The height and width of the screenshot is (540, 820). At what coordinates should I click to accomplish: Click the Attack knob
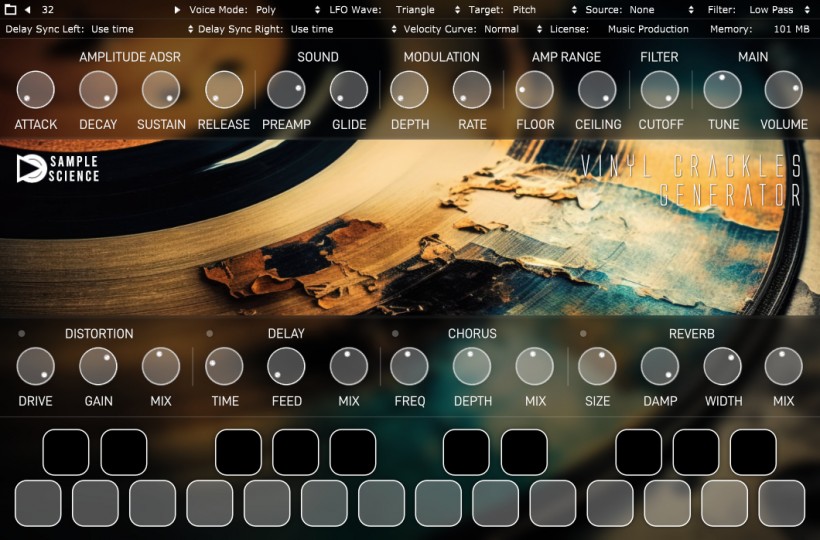tap(35, 90)
